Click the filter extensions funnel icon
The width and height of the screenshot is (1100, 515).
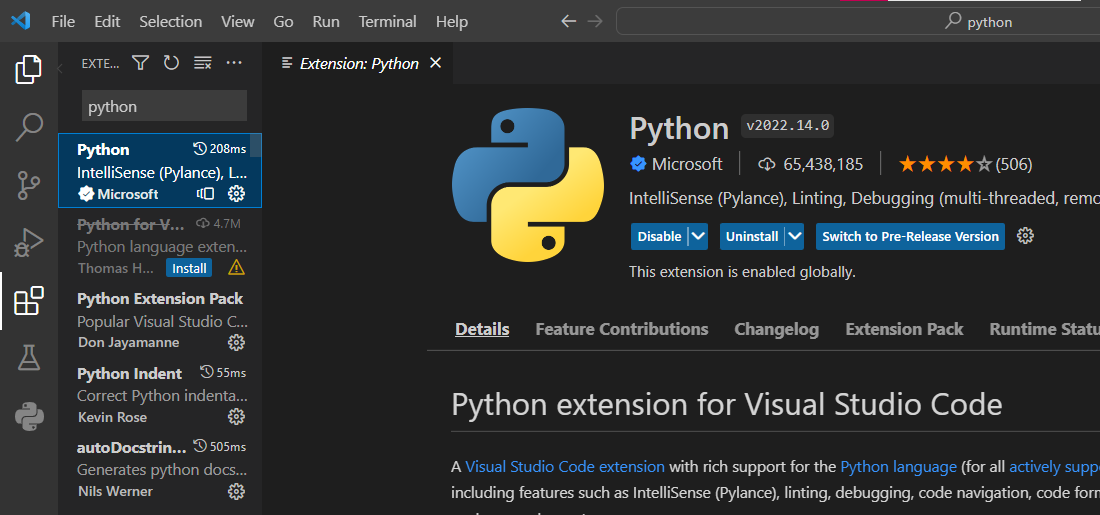pos(141,63)
